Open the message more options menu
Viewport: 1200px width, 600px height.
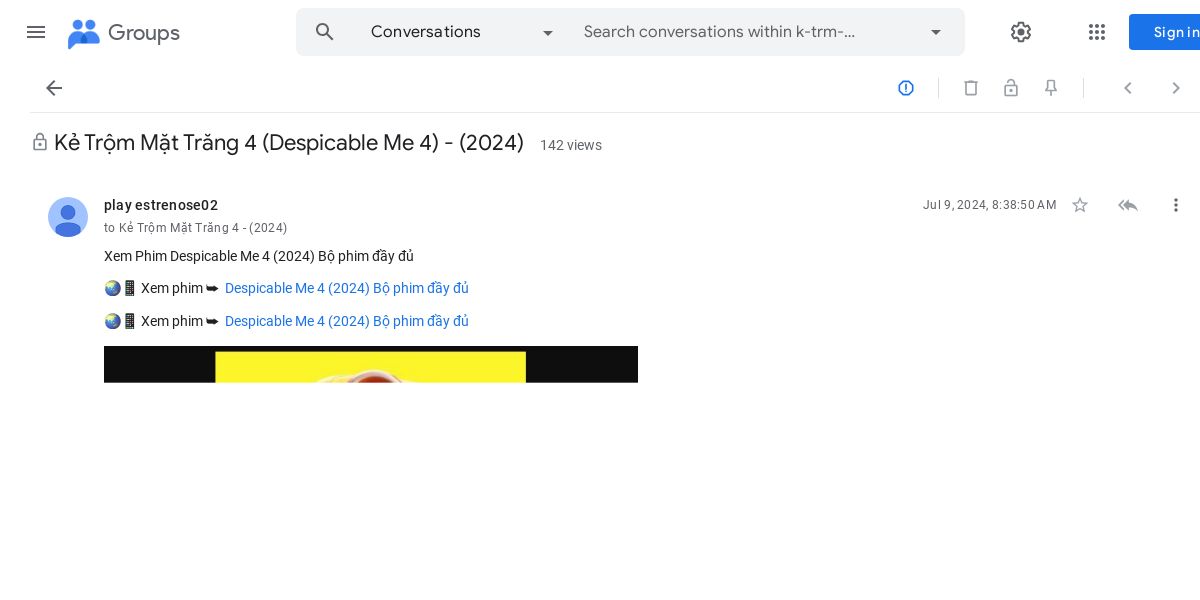[x=1176, y=205]
